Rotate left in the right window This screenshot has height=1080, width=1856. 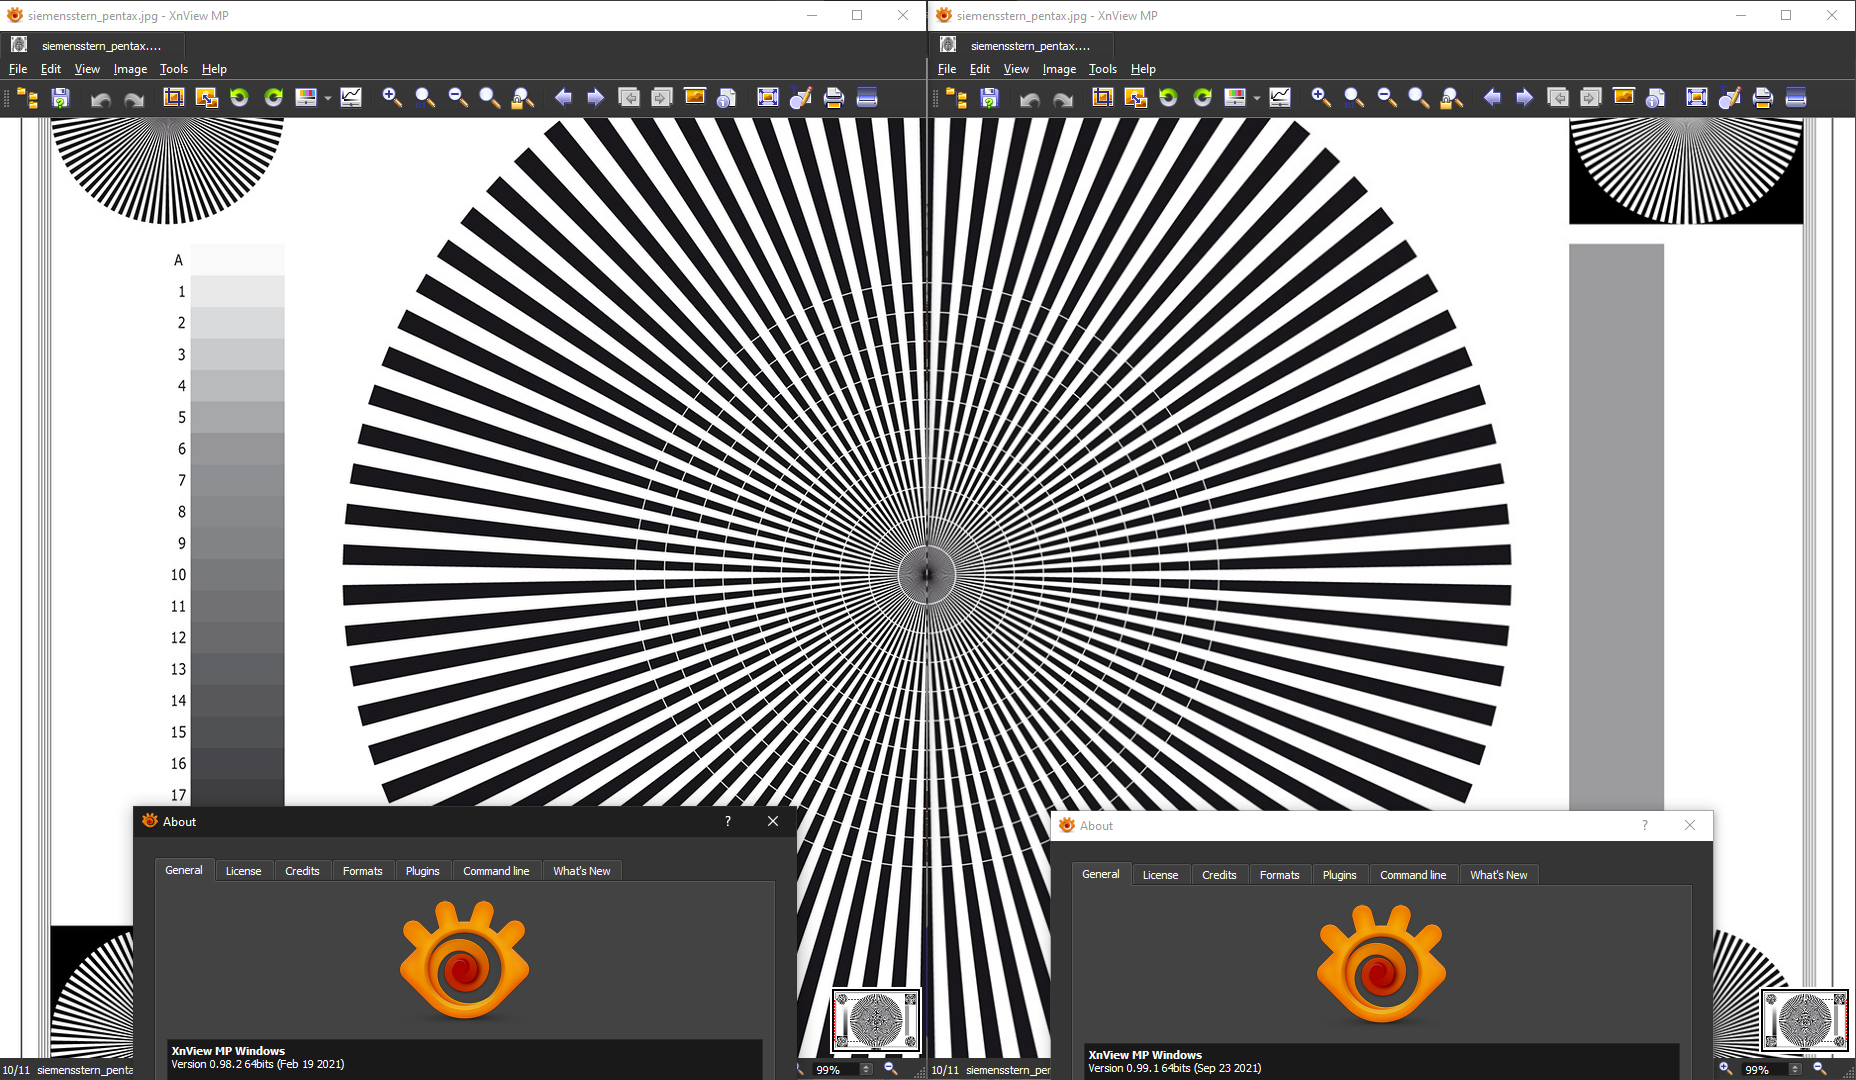tap(1168, 97)
